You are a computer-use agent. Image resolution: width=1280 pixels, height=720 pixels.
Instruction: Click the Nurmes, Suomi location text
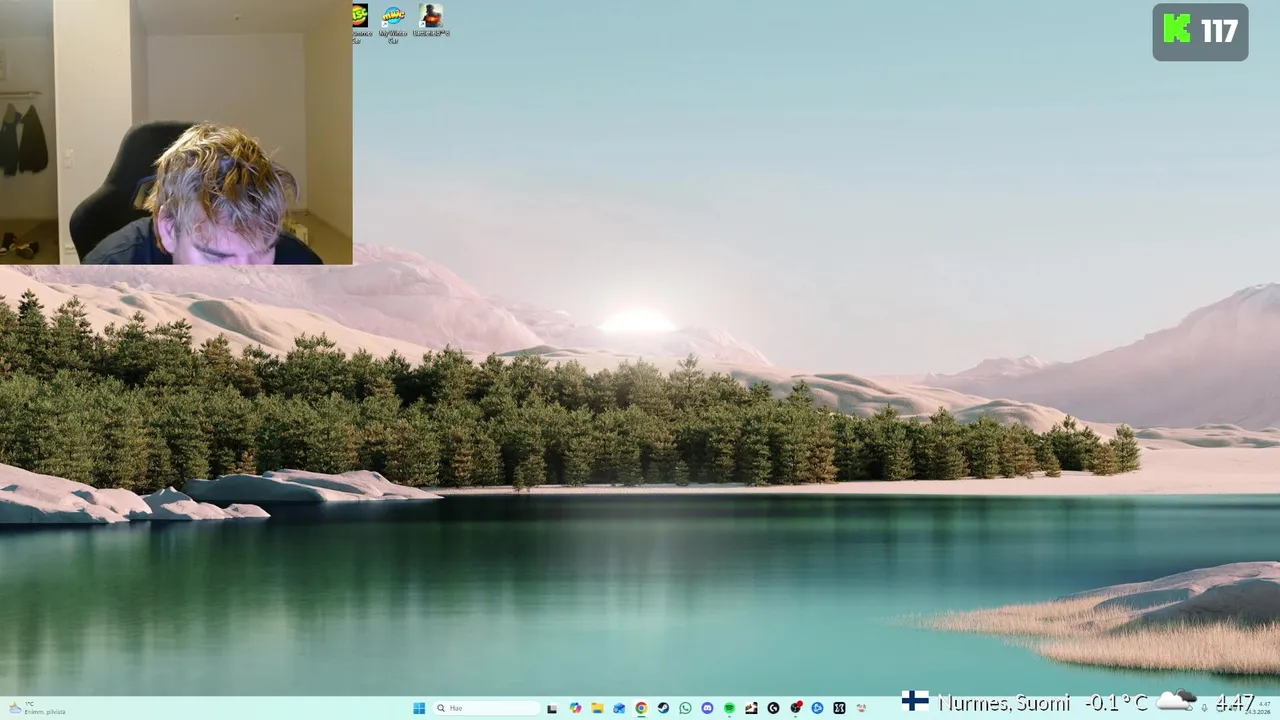(x=1004, y=703)
